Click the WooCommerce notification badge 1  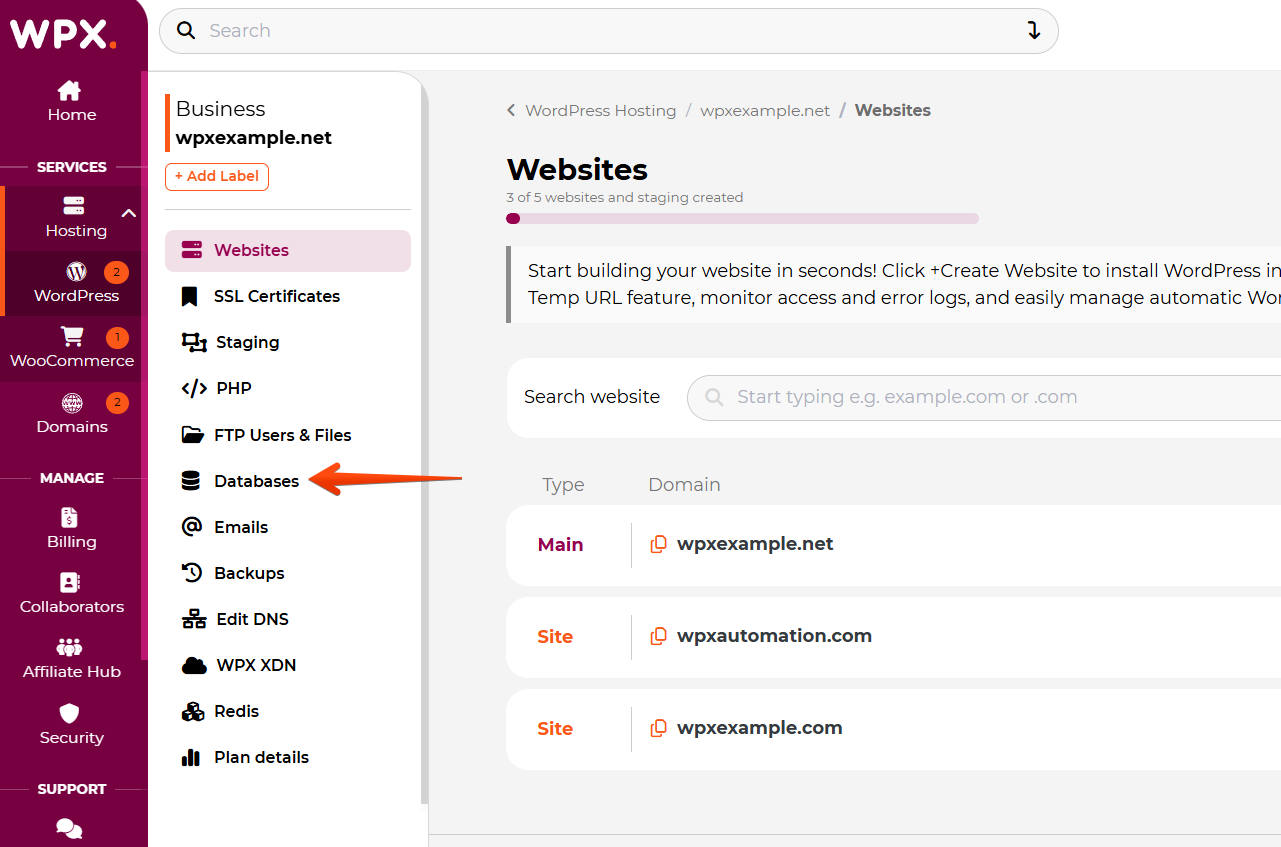point(117,337)
